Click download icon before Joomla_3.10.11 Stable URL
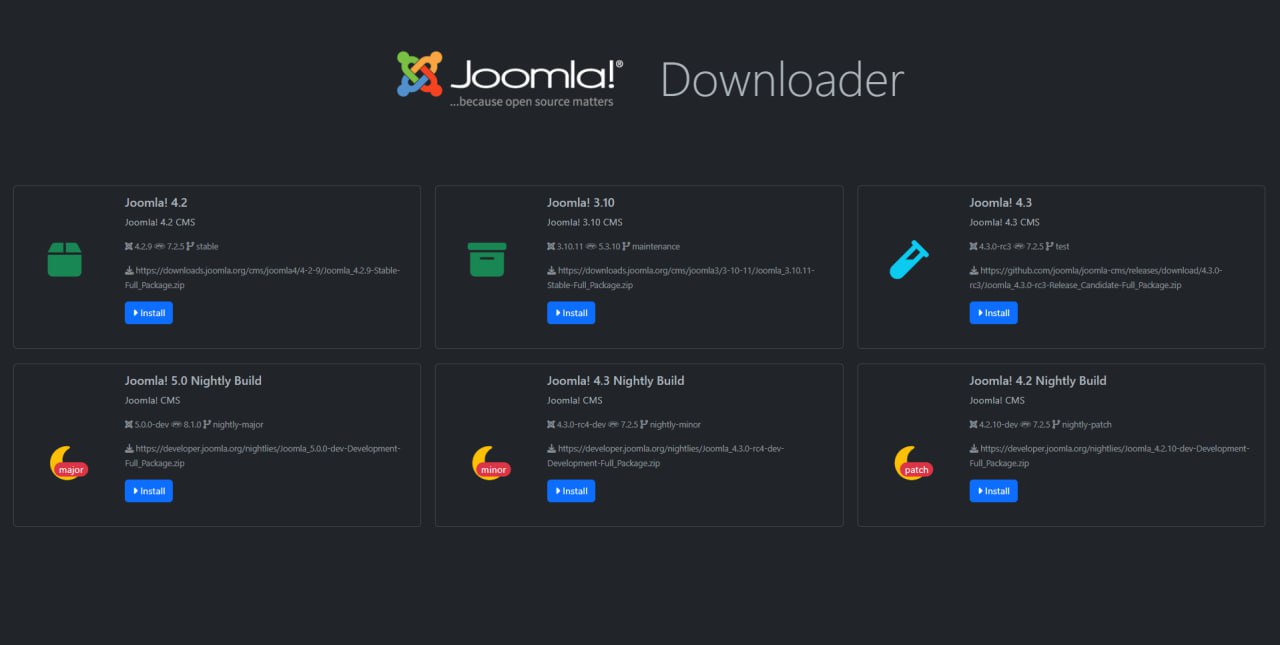This screenshot has width=1280, height=645. (551, 270)
